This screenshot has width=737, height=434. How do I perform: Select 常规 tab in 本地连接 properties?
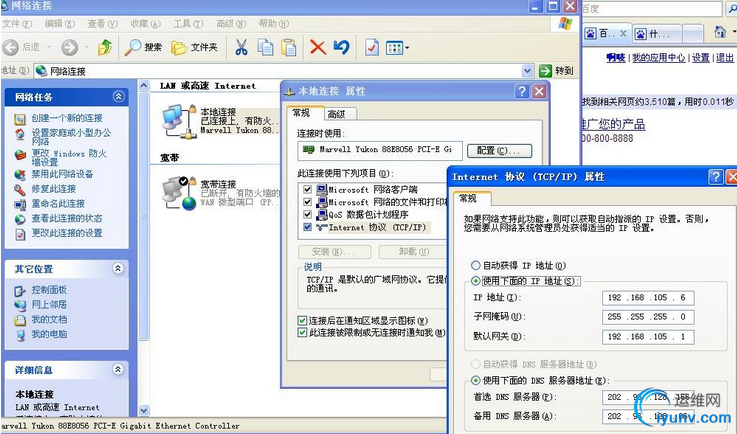pyautogui.click(x=304, y=113)
